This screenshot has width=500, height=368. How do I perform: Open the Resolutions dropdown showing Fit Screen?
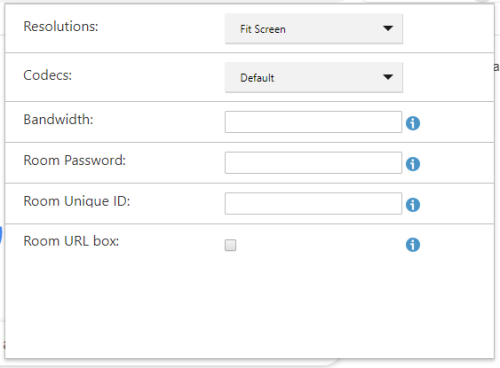click(x=314, y=29)
